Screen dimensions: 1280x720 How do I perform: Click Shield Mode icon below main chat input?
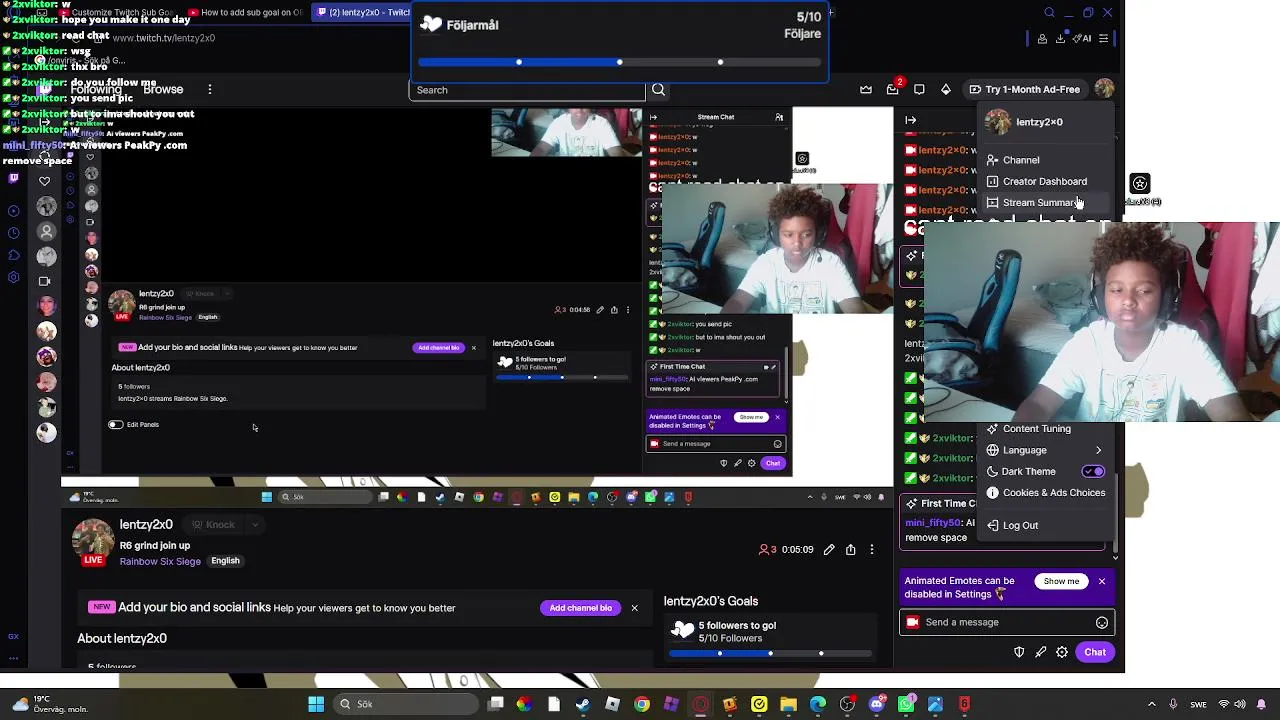tap(1019, 653)
